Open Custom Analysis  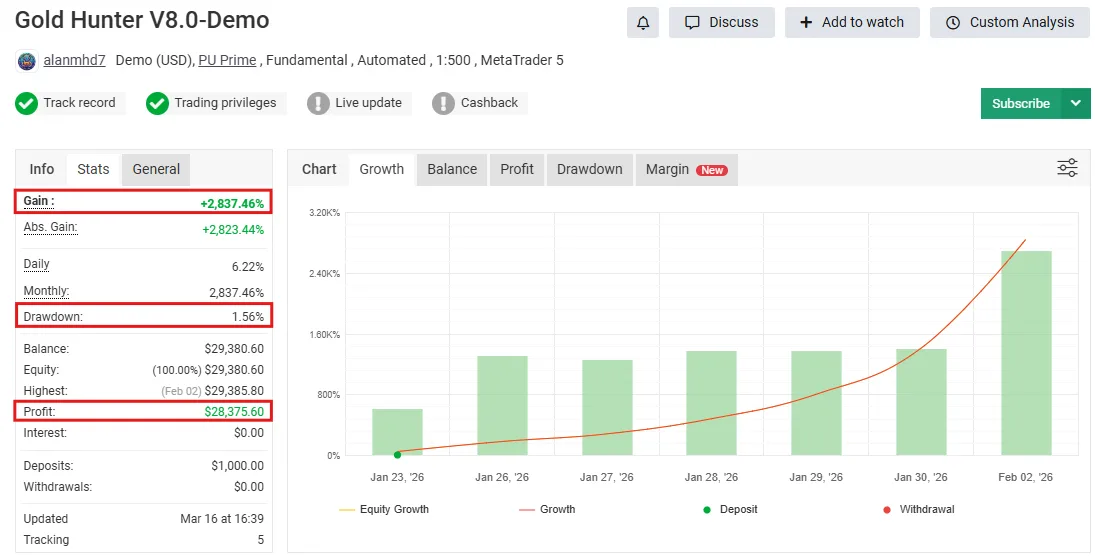coord(1010,22)
